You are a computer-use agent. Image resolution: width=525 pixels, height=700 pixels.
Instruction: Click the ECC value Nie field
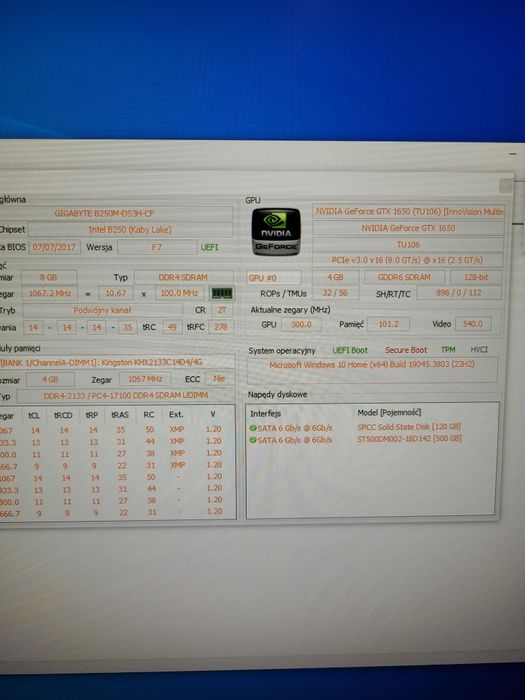[219, 379]
